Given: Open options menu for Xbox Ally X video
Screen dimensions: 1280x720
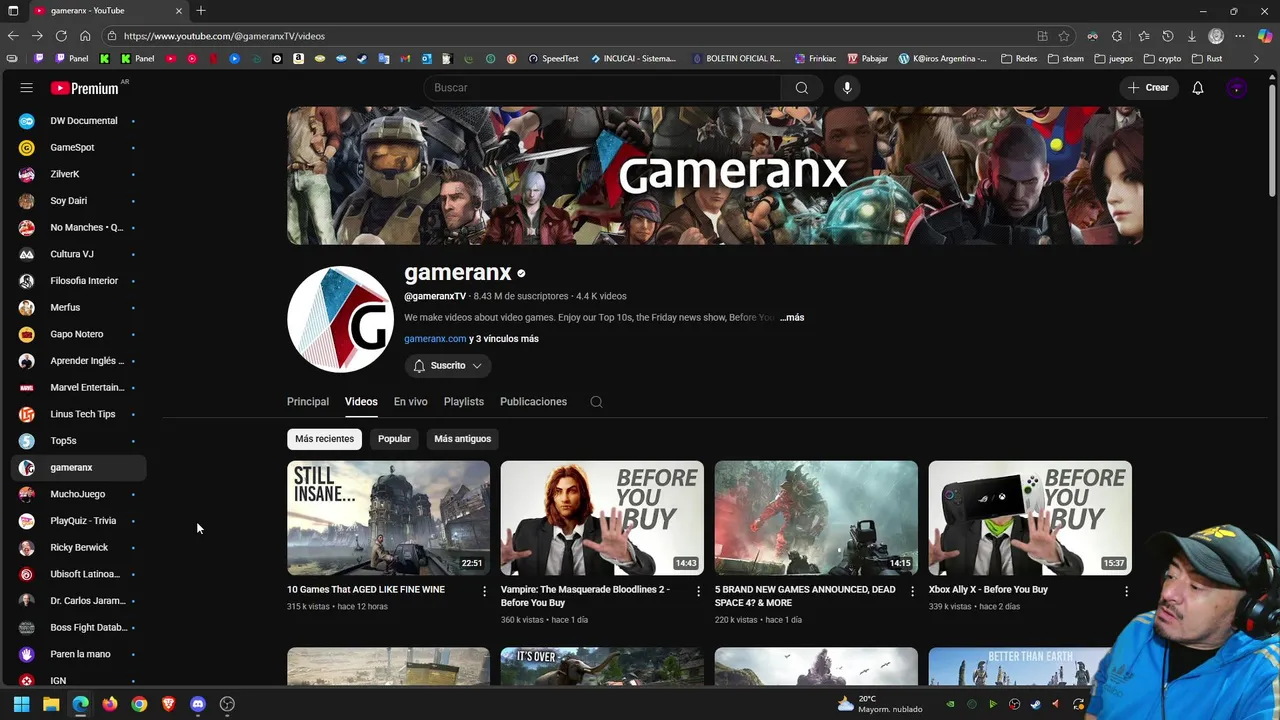Looking at the screenshot, I should pos(1126,591).
